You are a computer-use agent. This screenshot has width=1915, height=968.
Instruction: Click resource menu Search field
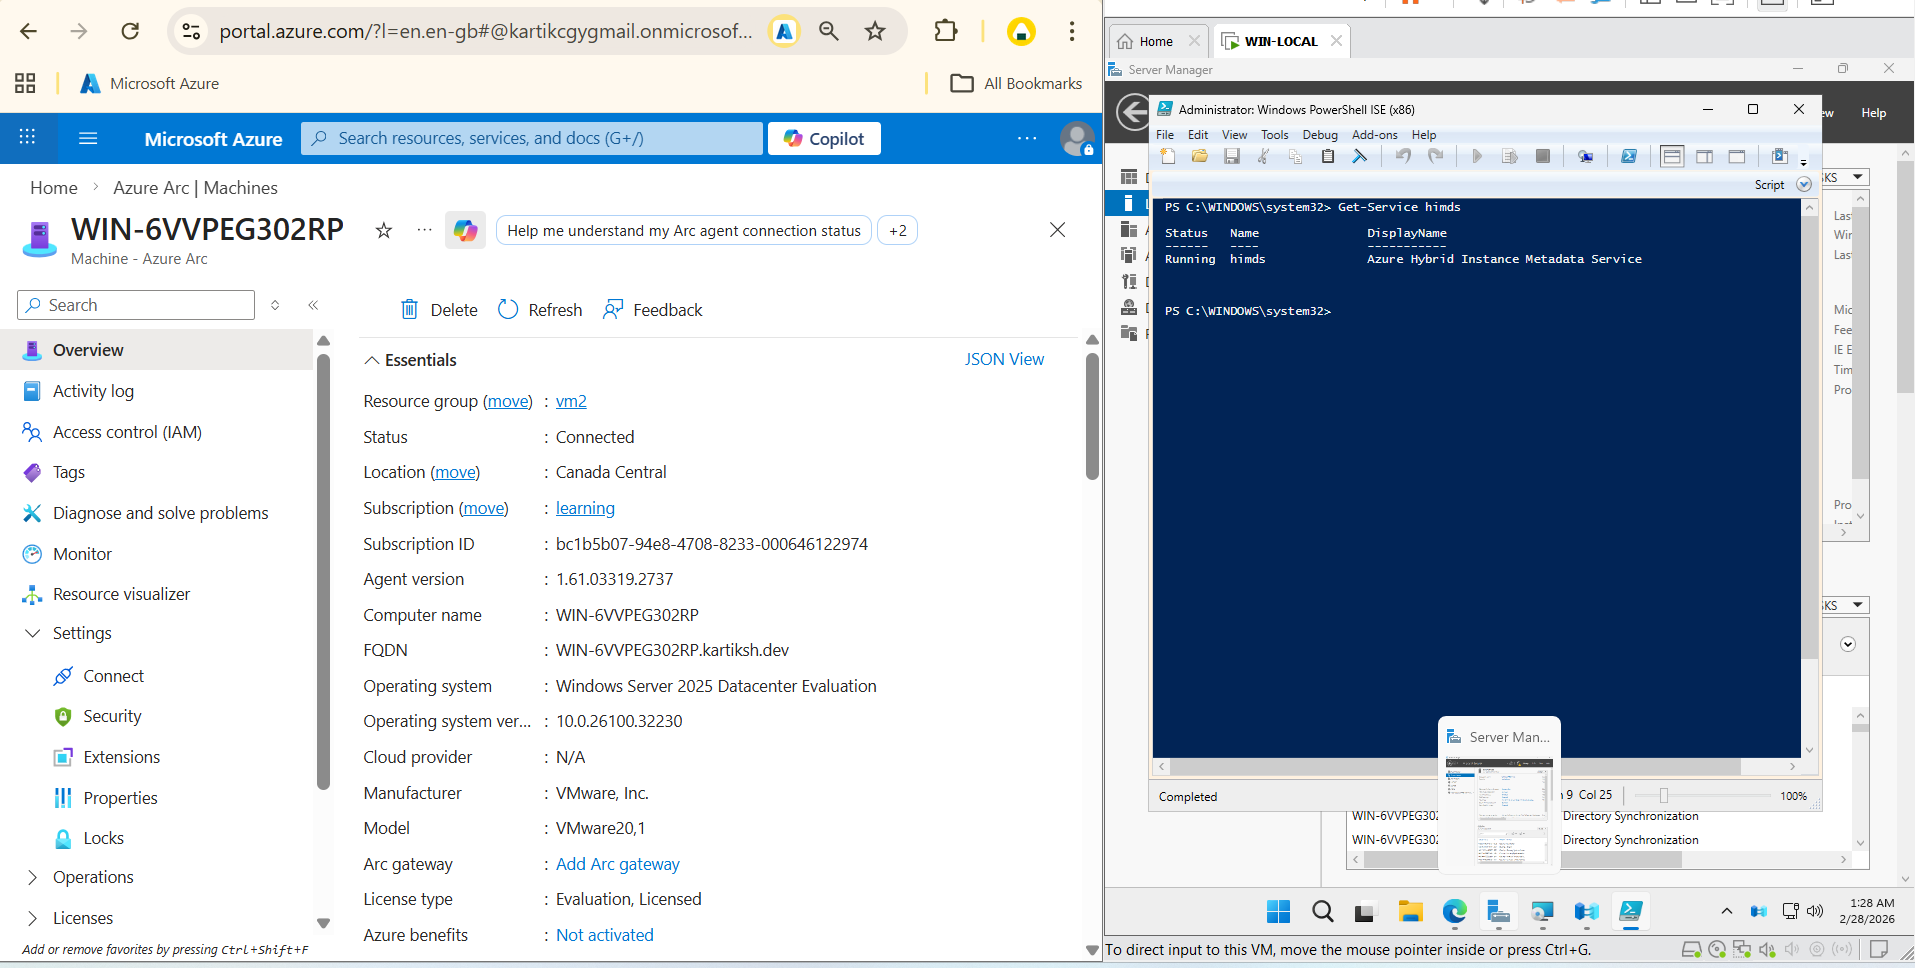pos(136,305)
